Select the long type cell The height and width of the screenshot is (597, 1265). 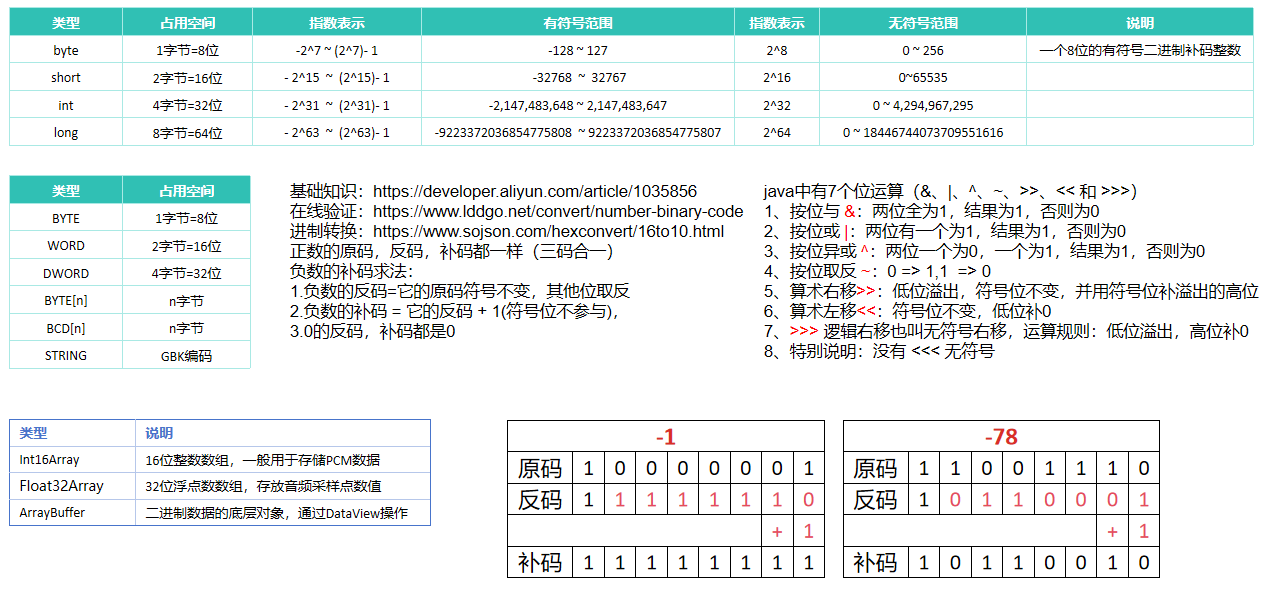tap(66, 132)
